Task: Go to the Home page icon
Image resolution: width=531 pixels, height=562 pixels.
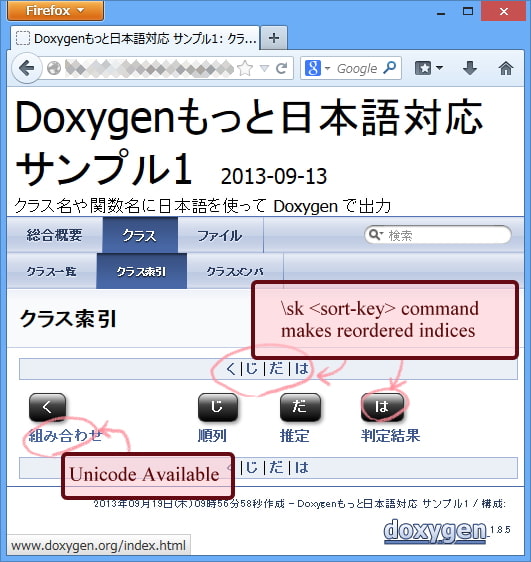Action: click(506, 68)
